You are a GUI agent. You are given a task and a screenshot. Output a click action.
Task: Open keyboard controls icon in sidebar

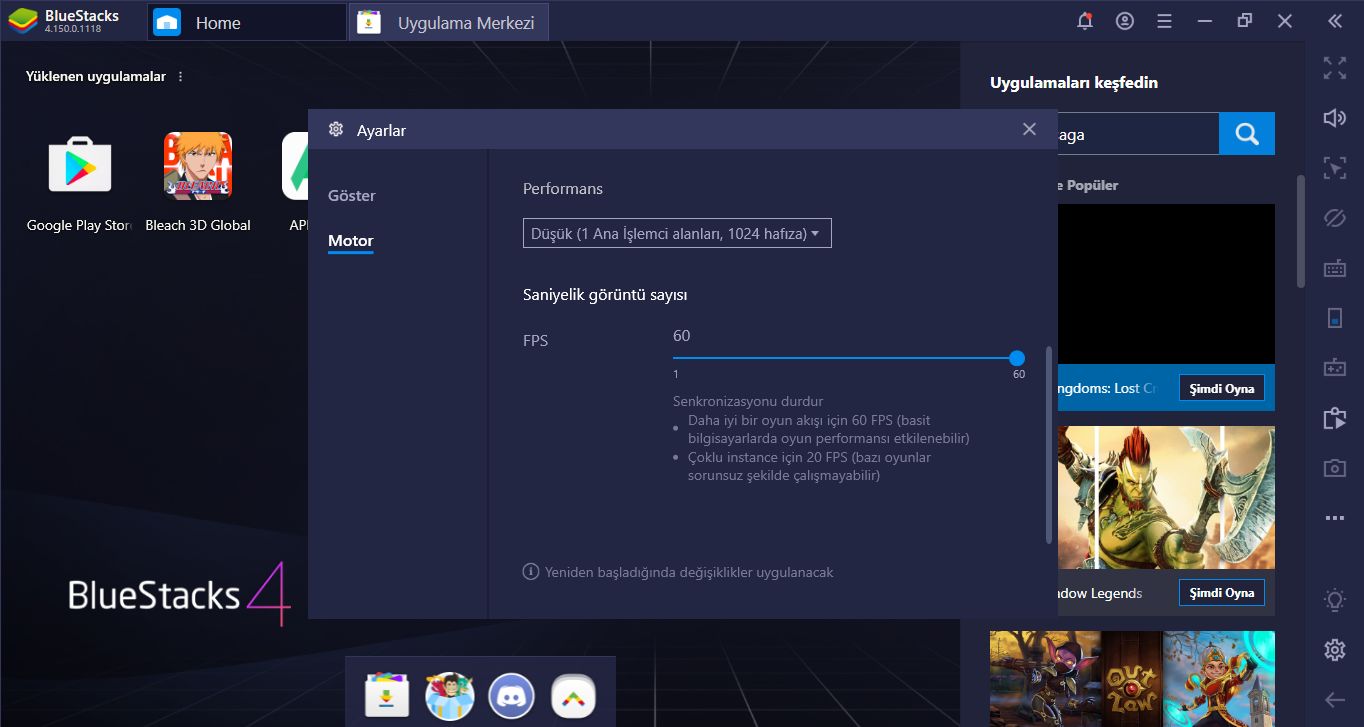tap(1334, 268)
